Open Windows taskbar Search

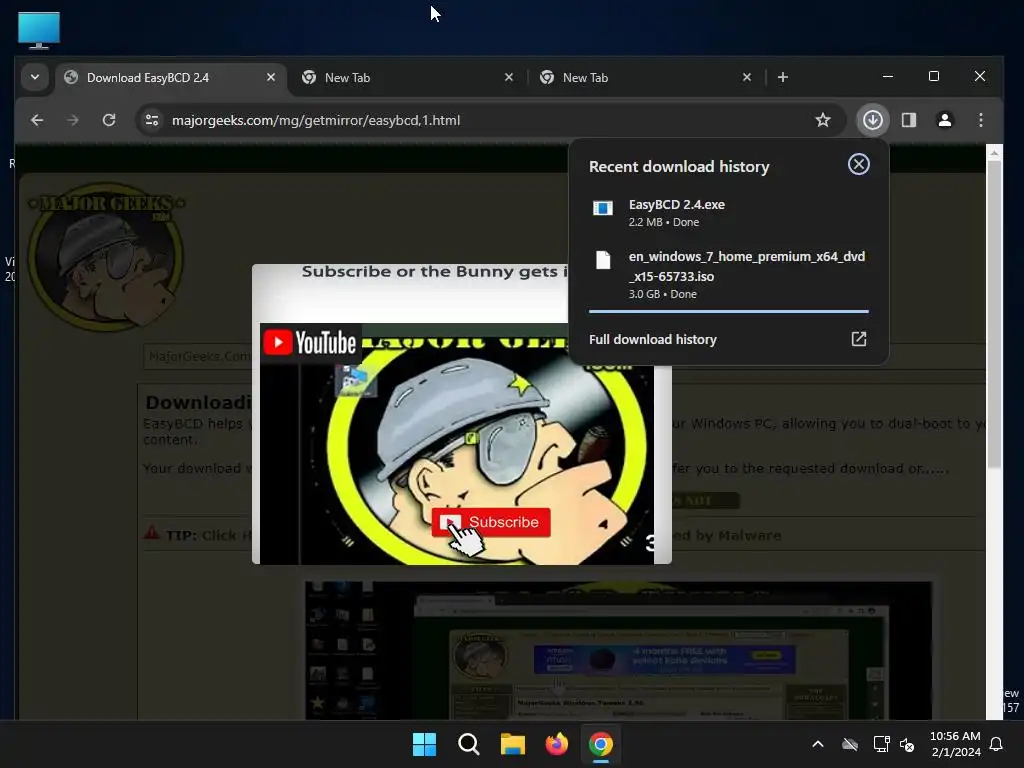coord(468,744)
